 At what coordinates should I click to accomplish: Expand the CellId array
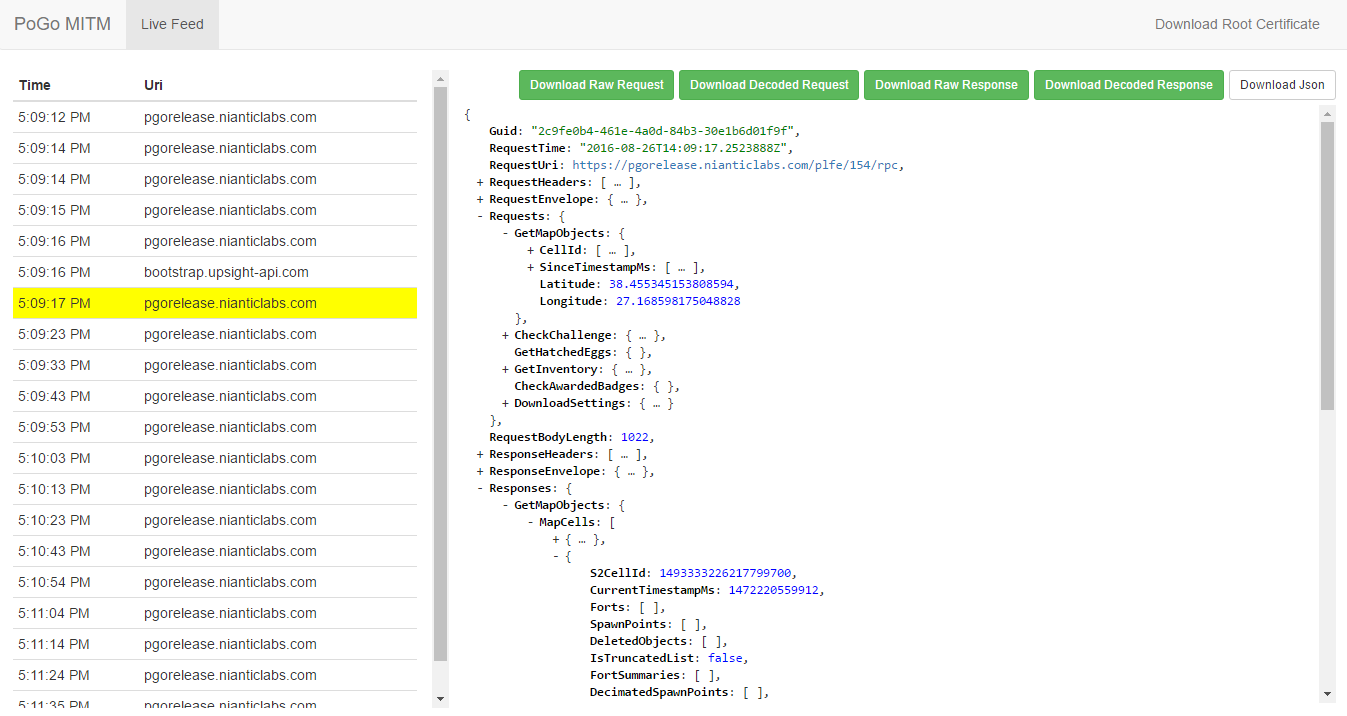pyautogui.click(x=530, y=250)
